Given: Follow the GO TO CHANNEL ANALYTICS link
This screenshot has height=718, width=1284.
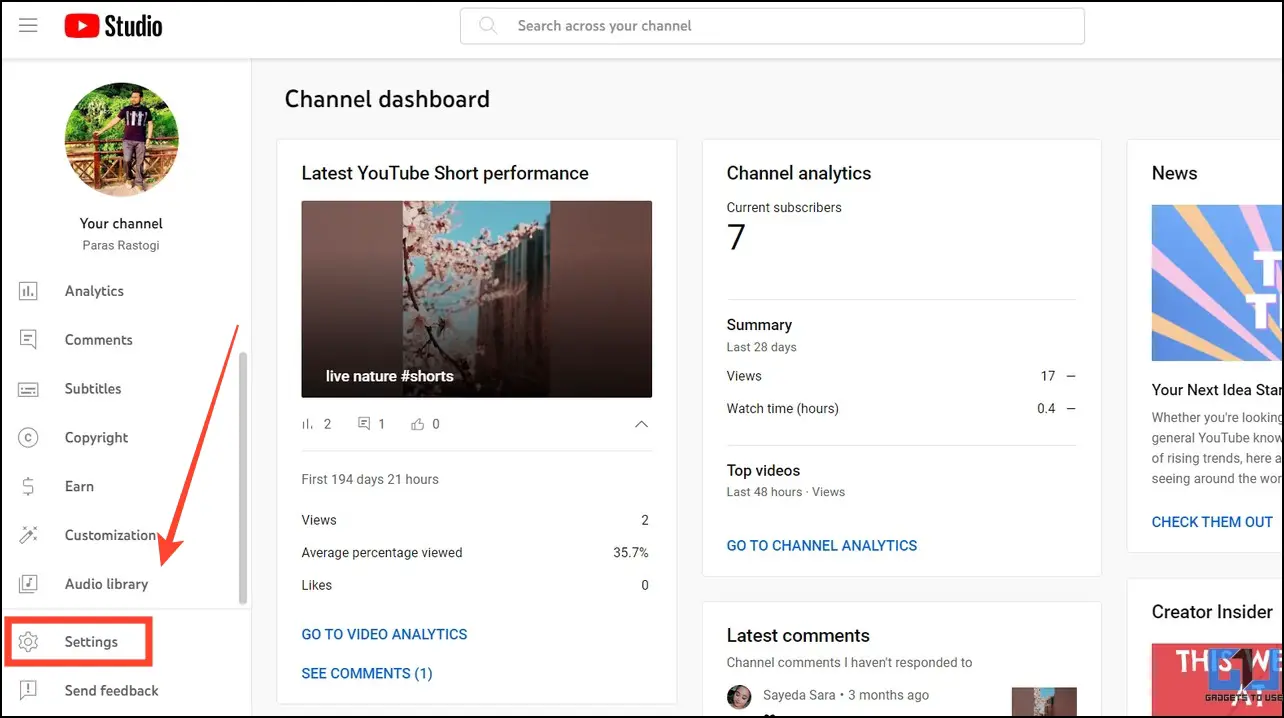Looking at the screenshot, I should tap(822, 545).
